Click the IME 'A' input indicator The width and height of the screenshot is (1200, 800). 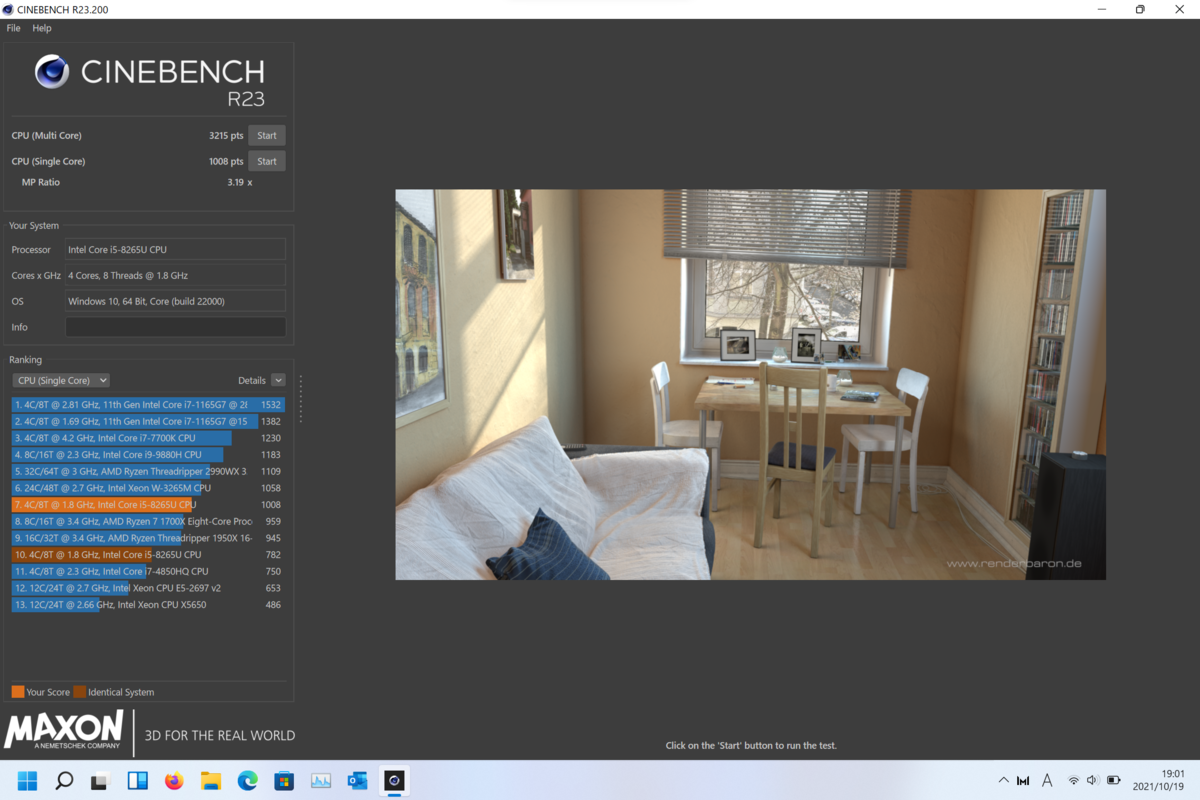point(1047,780)
